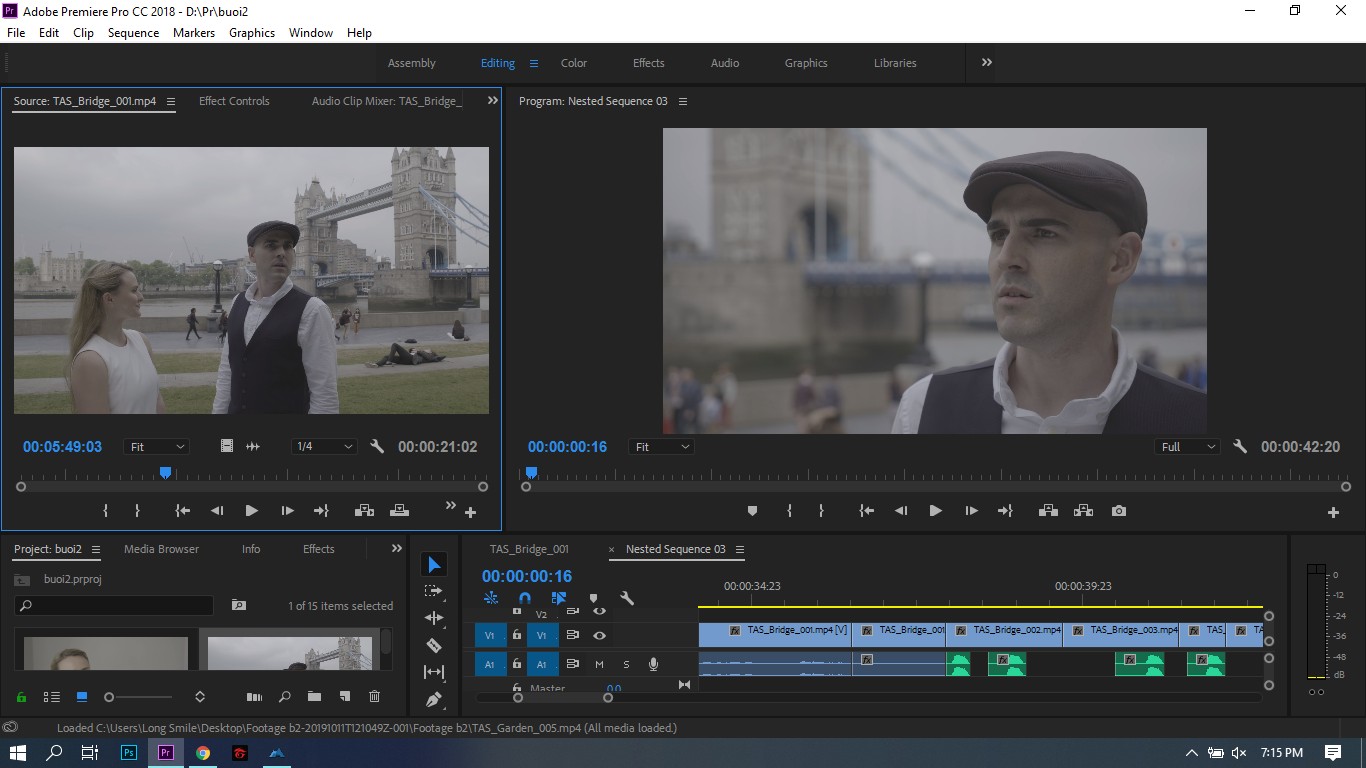
Task: Open Premiere Pro from Windows taskbar
Action: [x=166, y=753]
